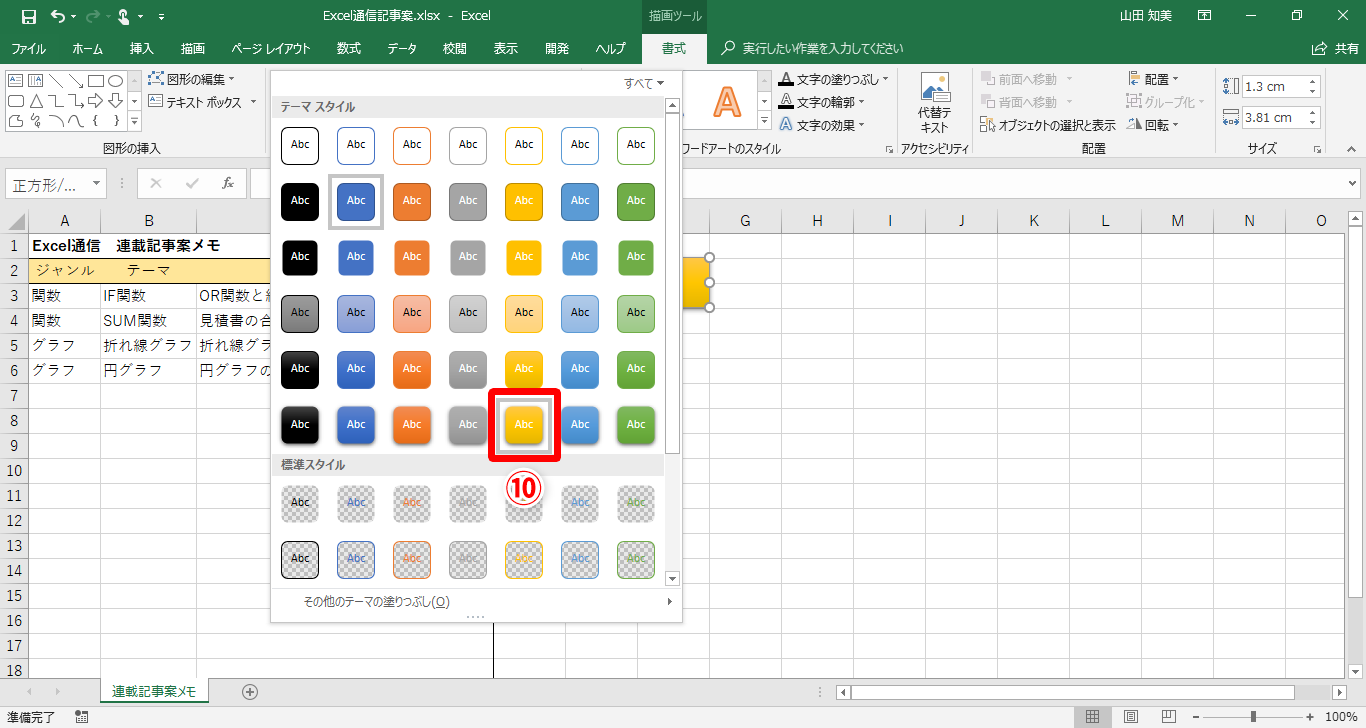The image size is (1366, 728).
Task: Select the 連載記事案メモ sheet tab
Action: pyautogui.click(x=154, y=691)
